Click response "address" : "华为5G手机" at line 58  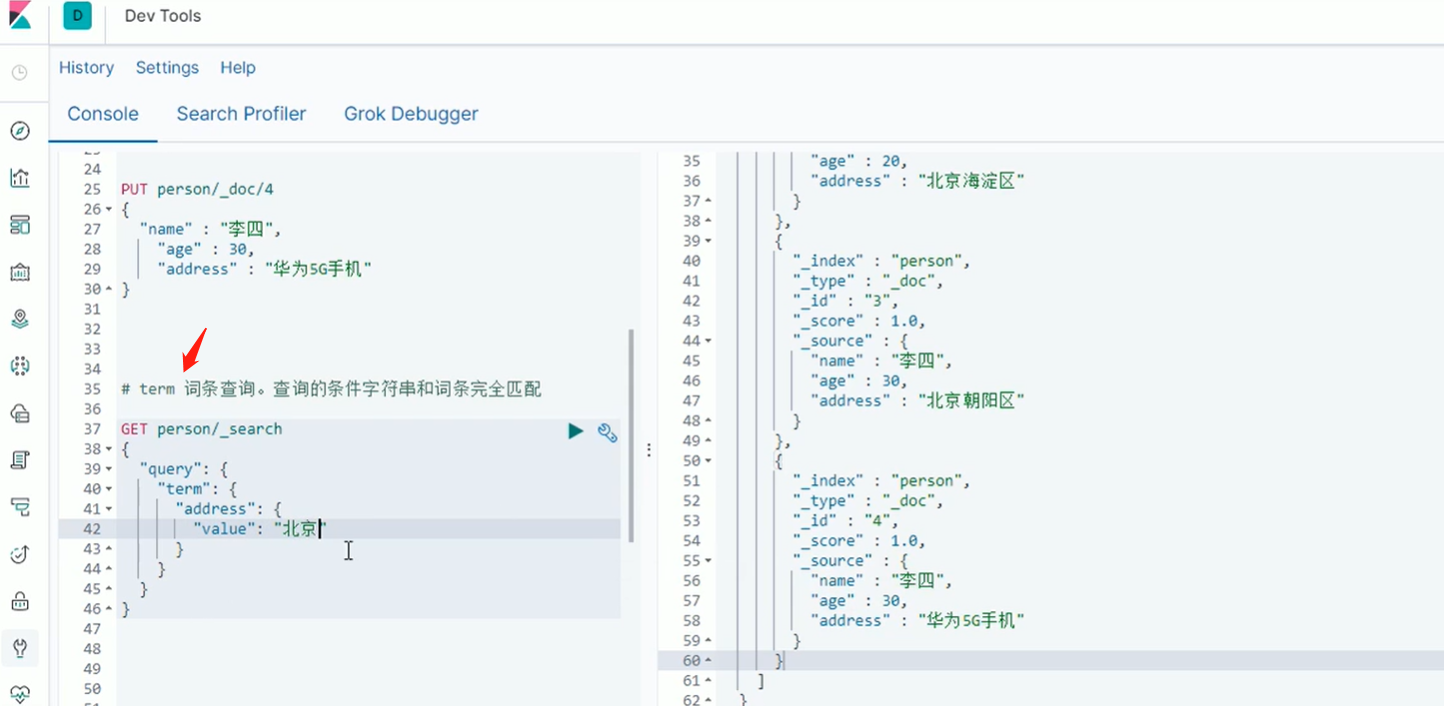pos(918,621)
